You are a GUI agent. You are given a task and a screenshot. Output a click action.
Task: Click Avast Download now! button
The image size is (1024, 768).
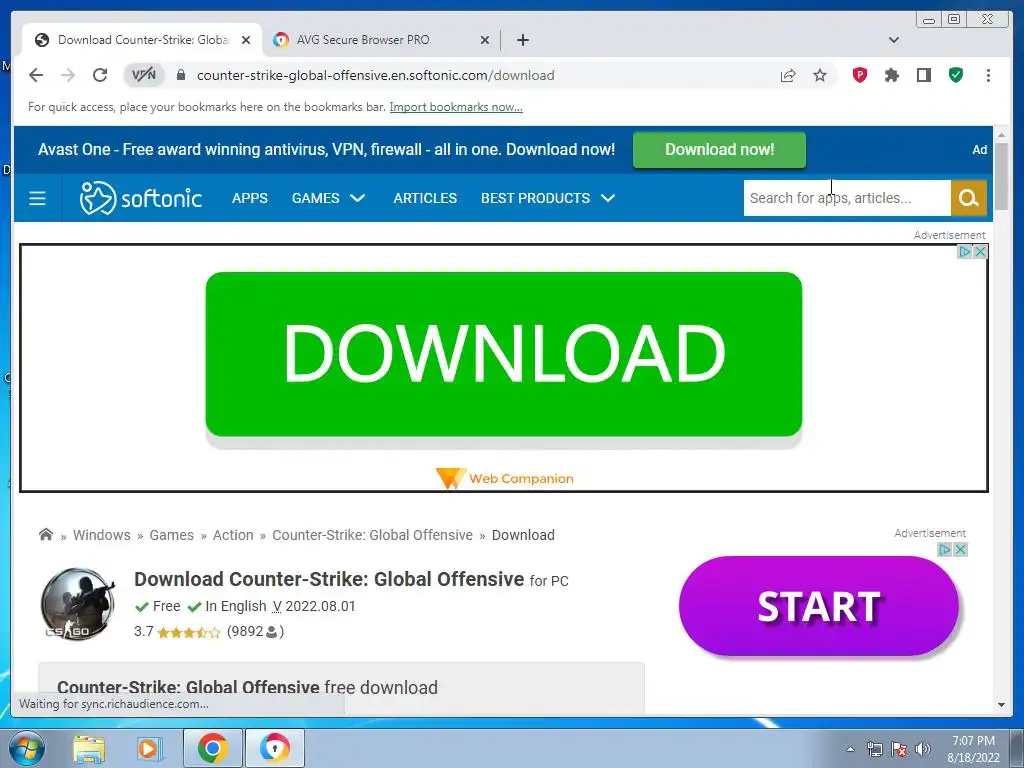pyautogui.click(x=719, y=150)
